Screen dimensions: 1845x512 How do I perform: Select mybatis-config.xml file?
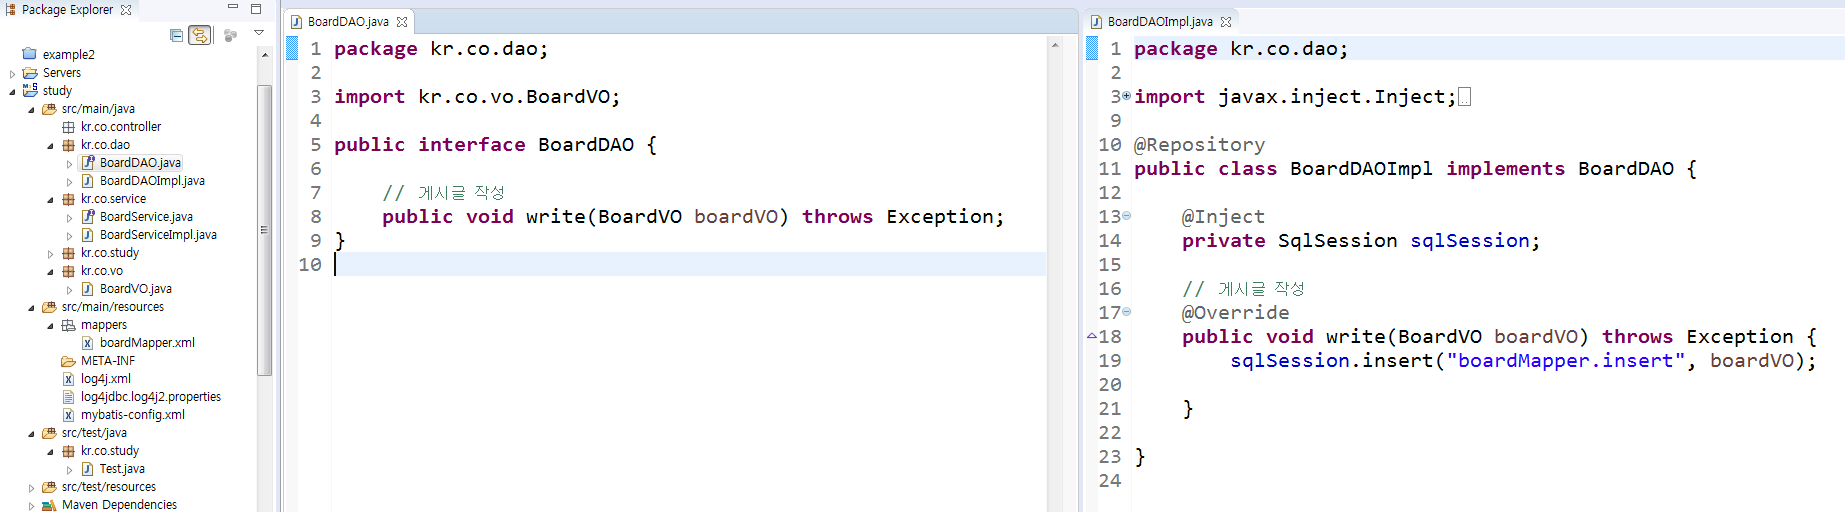[x=132, y=415]
